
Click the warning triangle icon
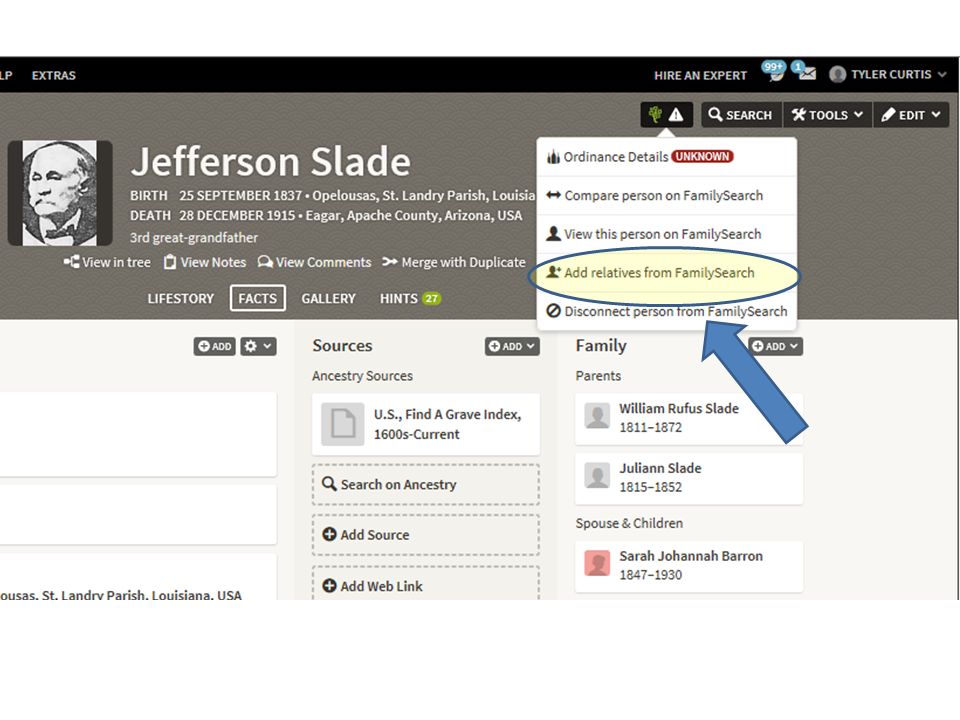tap(676, 114)
